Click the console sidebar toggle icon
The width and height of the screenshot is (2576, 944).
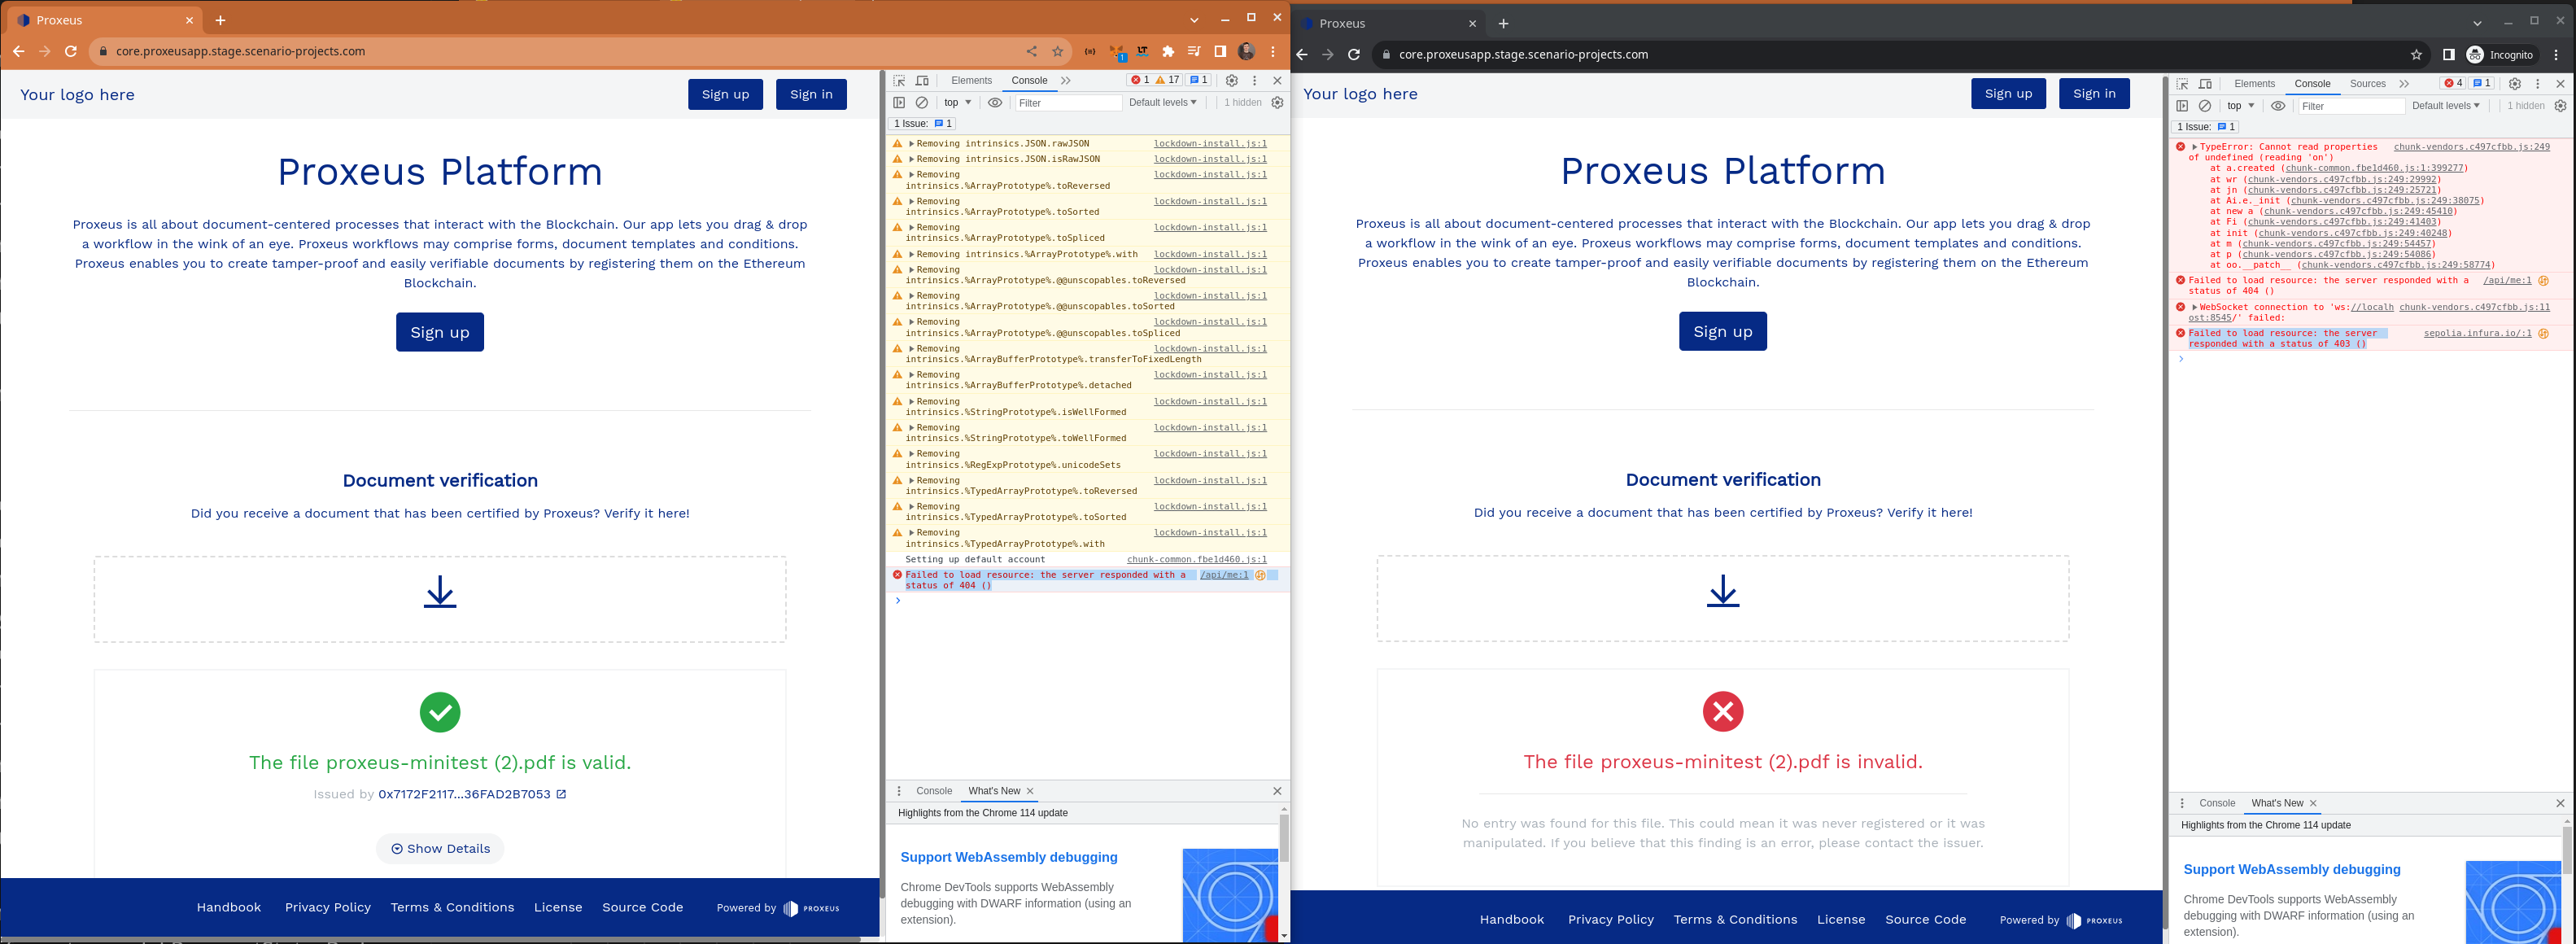[898, 102]
